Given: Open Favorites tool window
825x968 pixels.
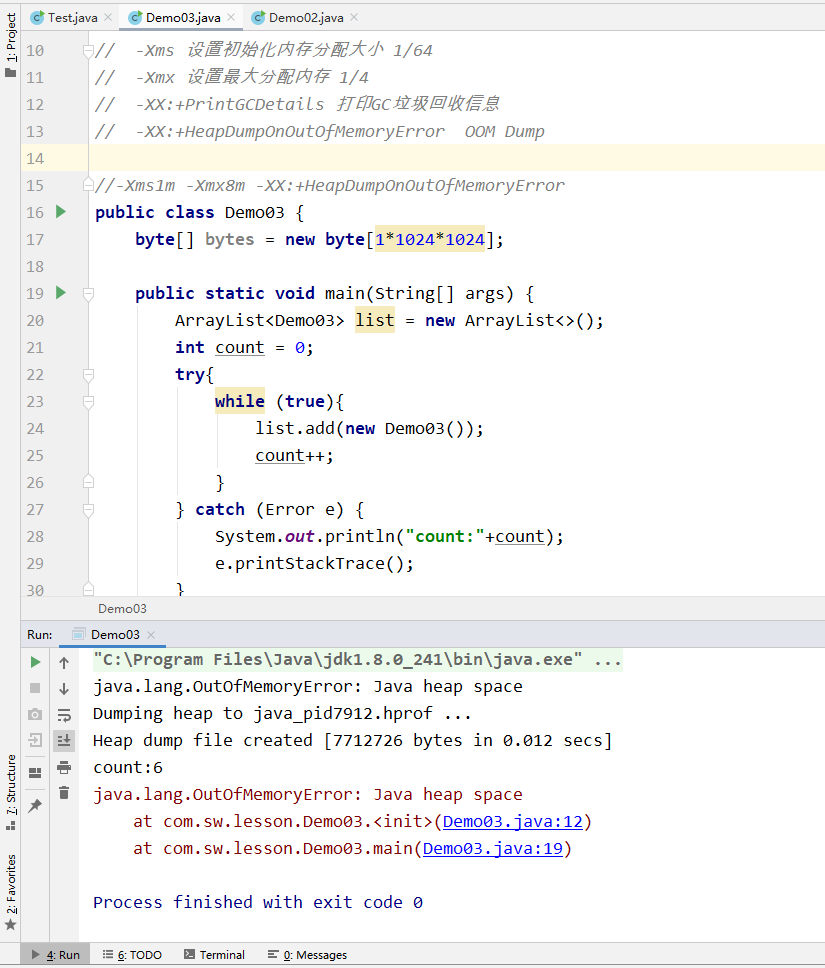Looking at the screenshot, I should 10,892.
